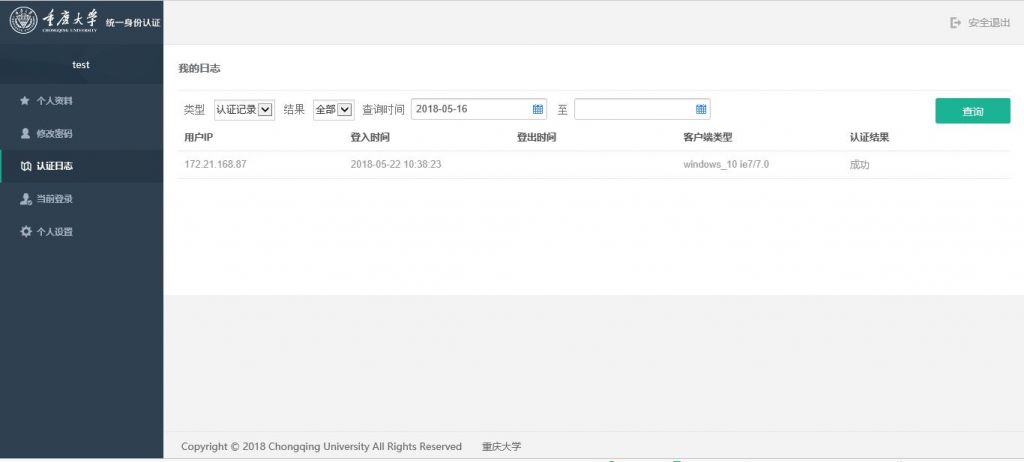Click the person icon beside 修改密码
The image size is (1024, 462).
point(25,133)
